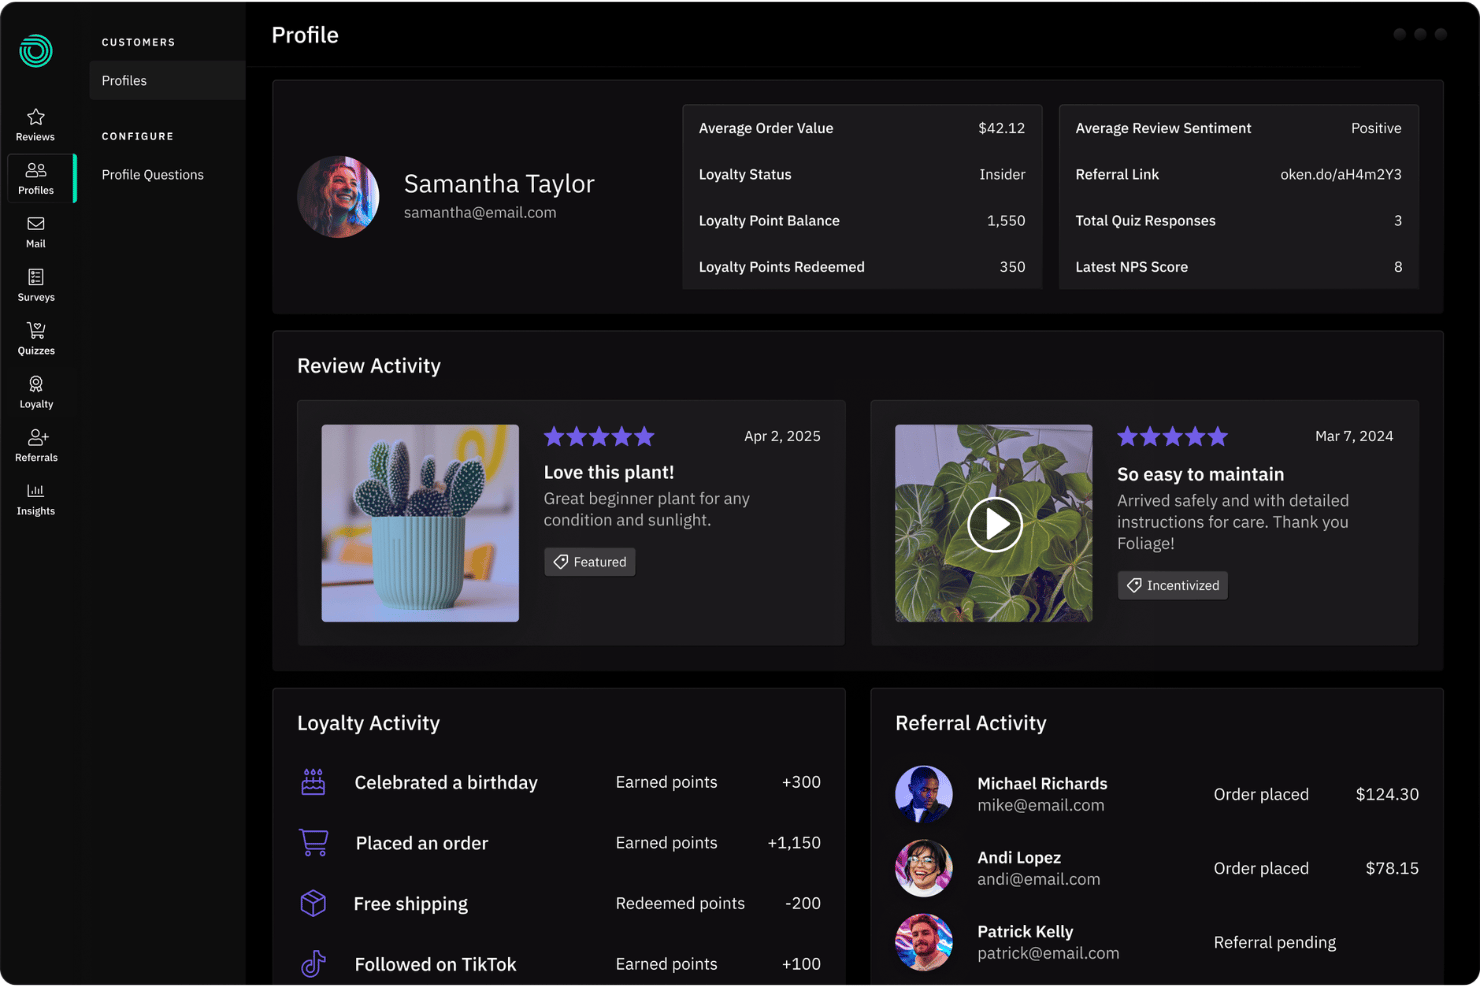Select the Followed on TikTok icon

314,964
